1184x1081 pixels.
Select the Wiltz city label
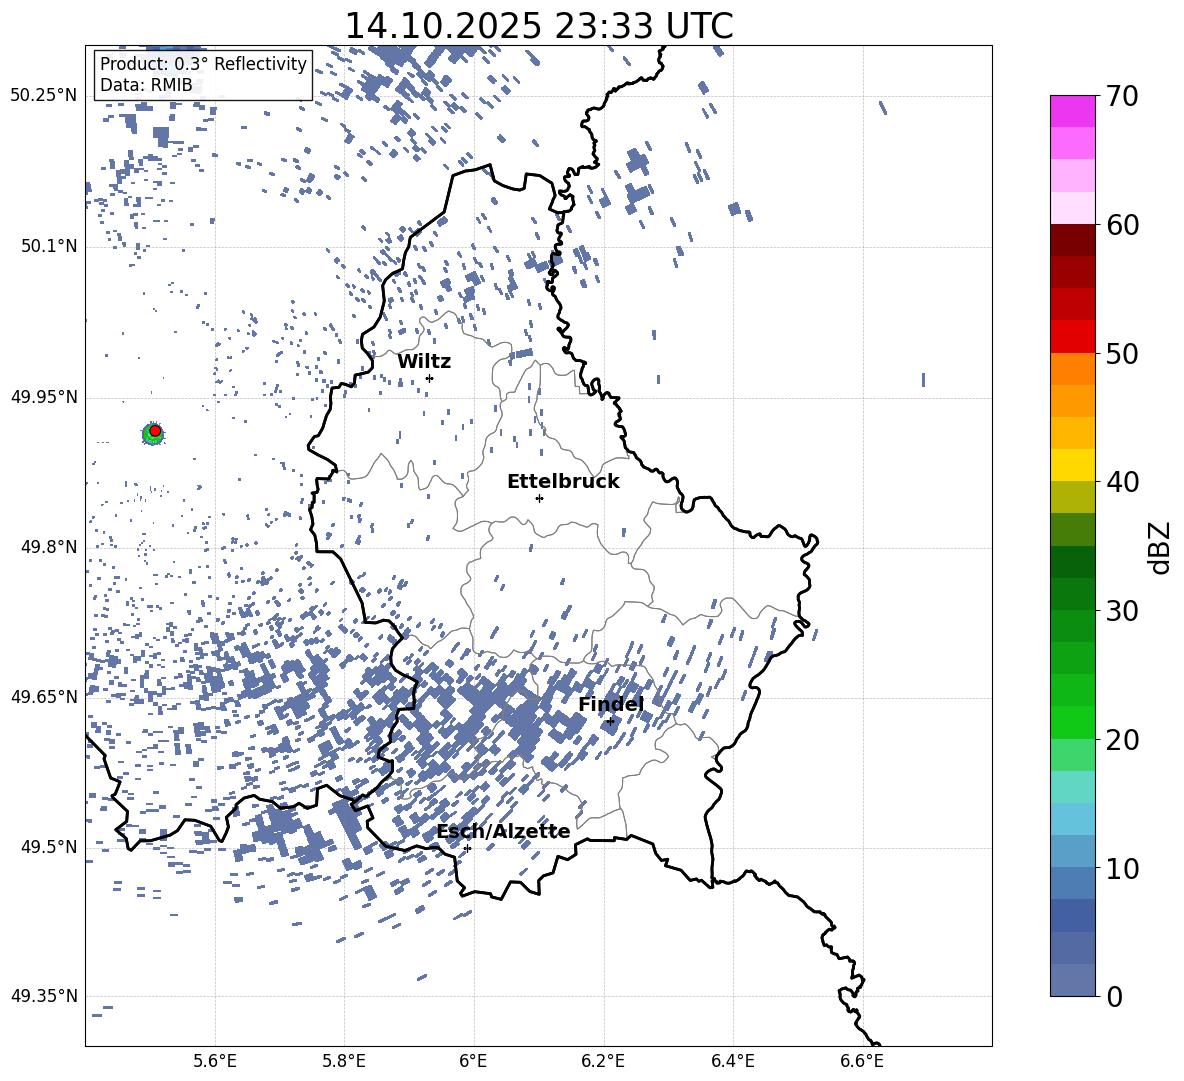pyautogui.click(x=424, y=361)
